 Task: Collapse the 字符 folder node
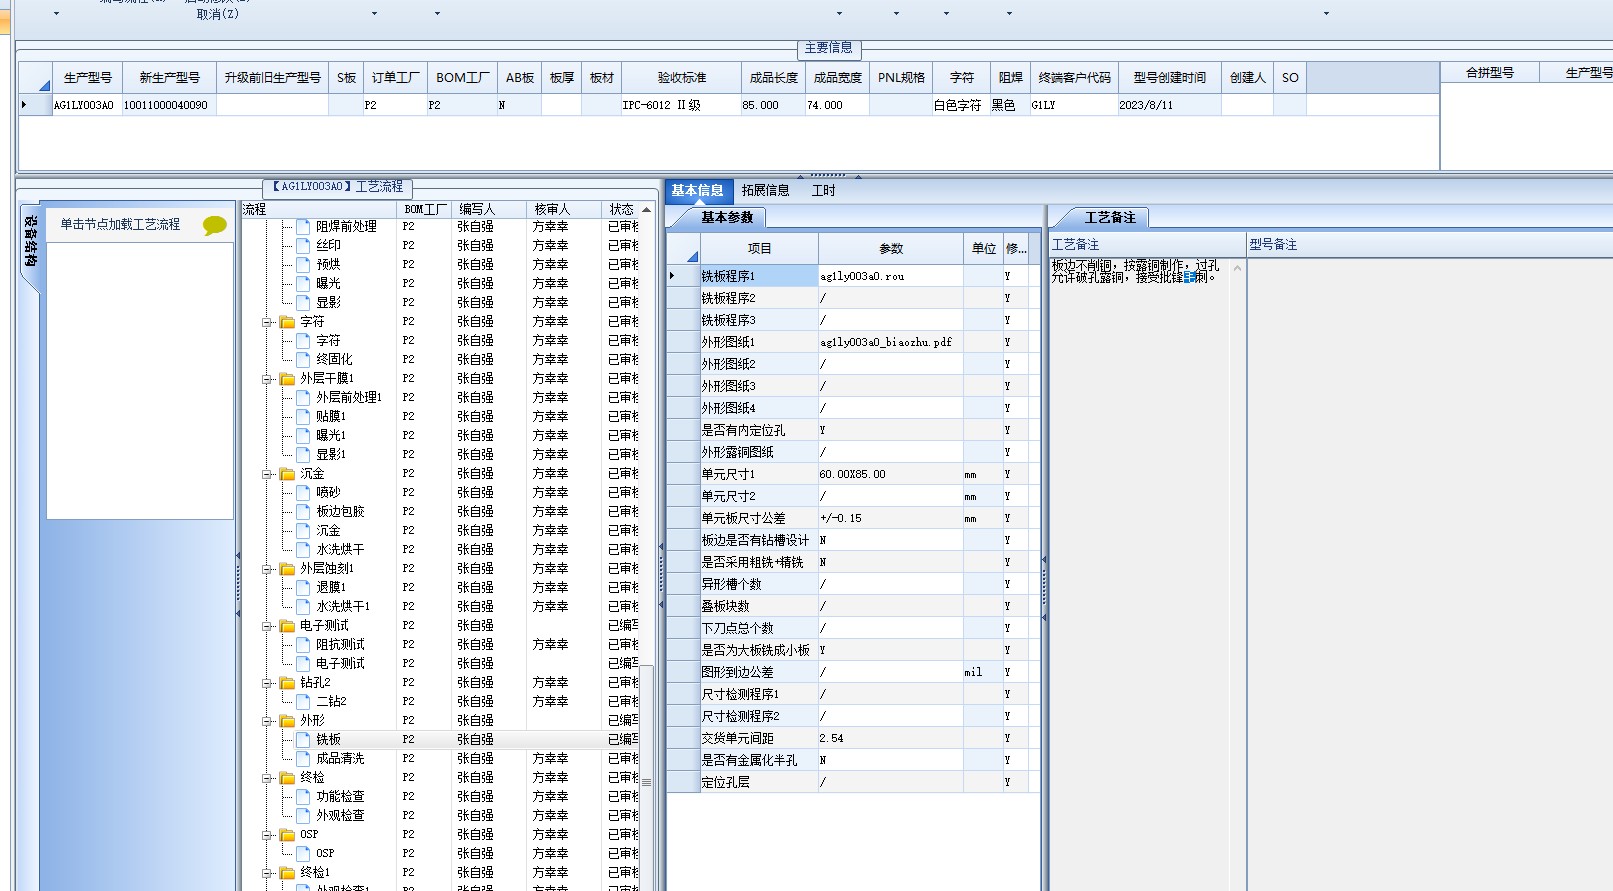tap(268, 322)
